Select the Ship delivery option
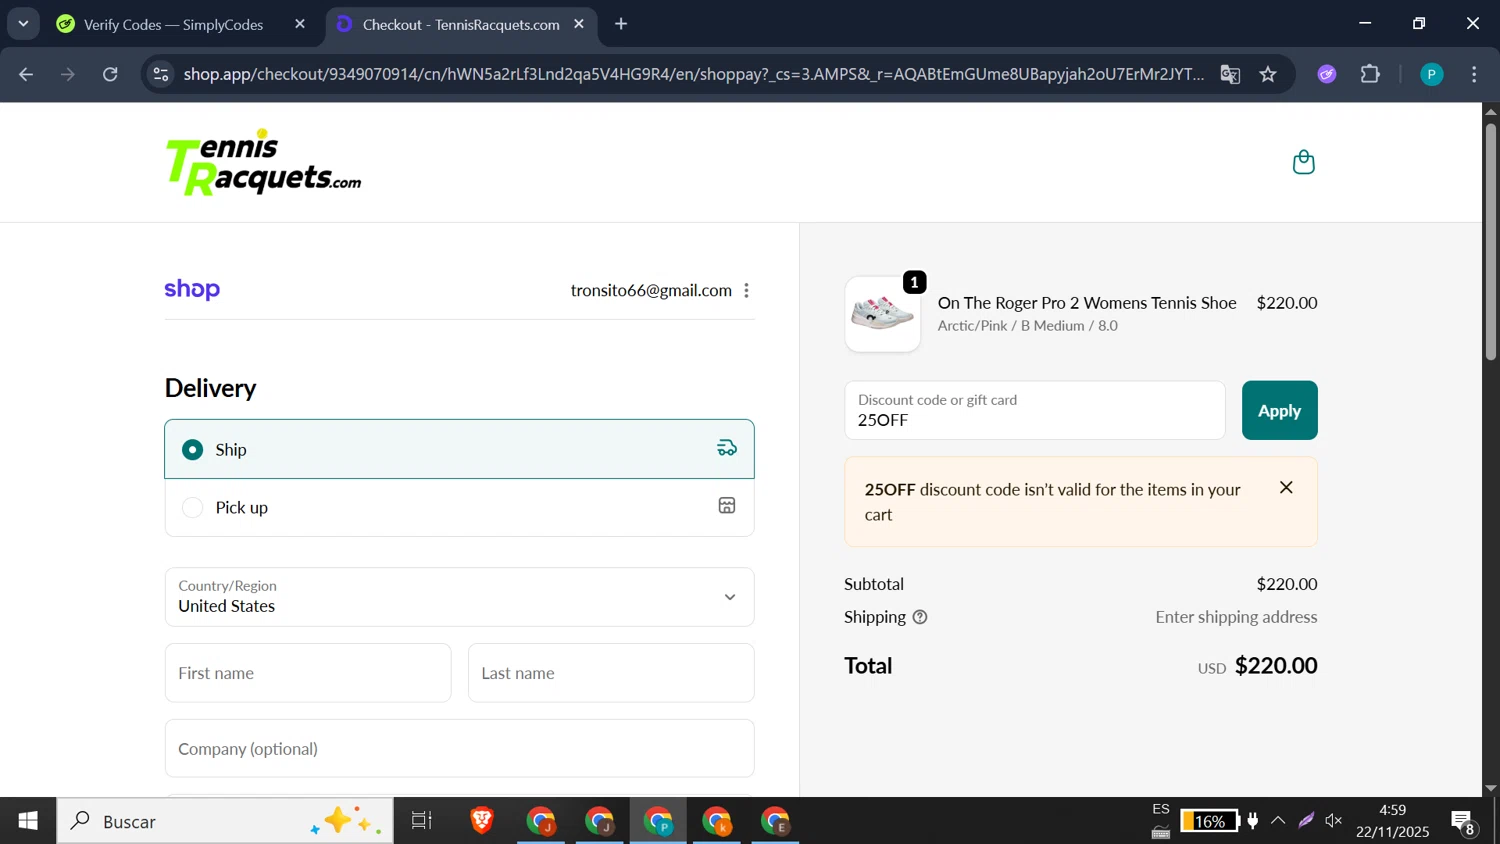 [x=459, y=449]
